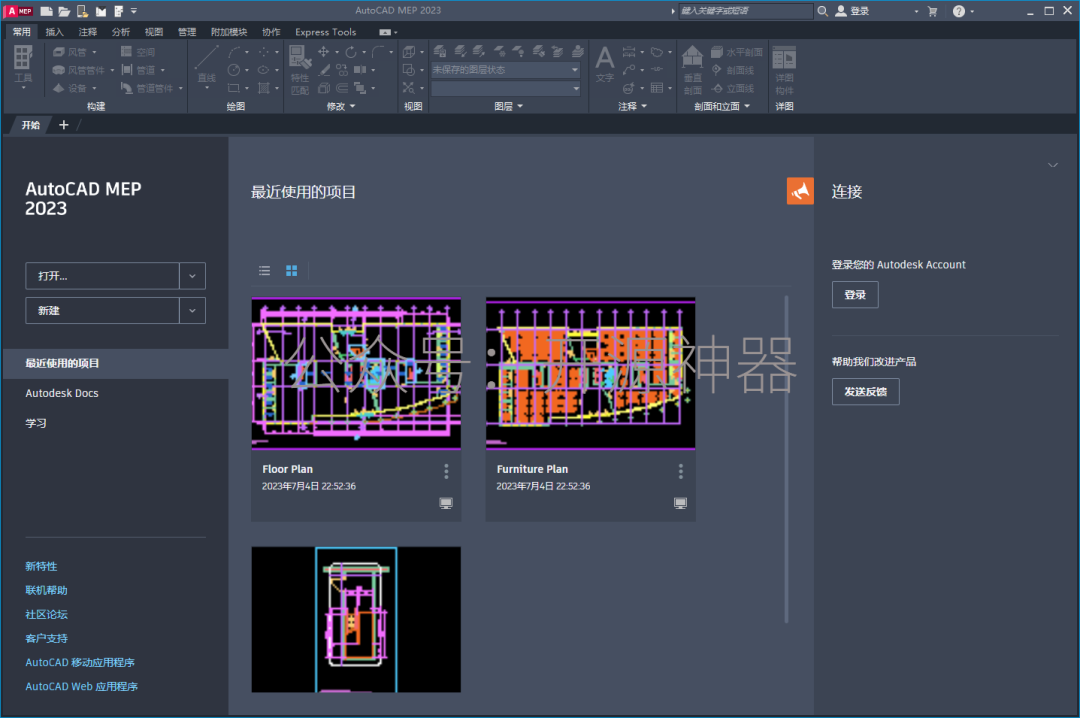Click the keyword search input field
Viewport: 1080px width, 718px height.
[x=745, y=10]
